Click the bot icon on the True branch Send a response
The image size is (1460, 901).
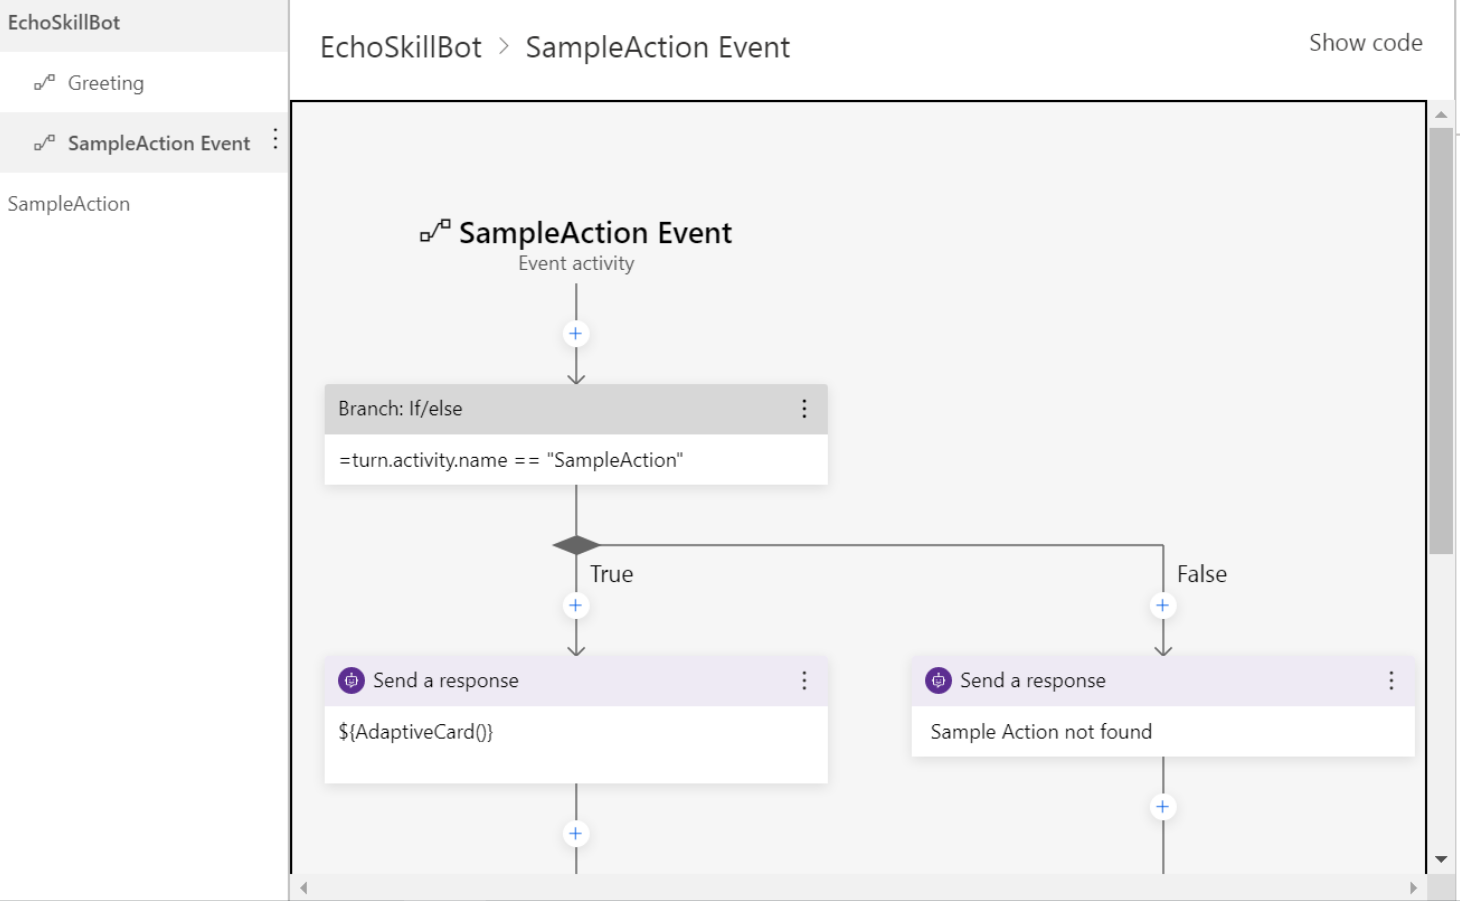[x=350, y=680]
